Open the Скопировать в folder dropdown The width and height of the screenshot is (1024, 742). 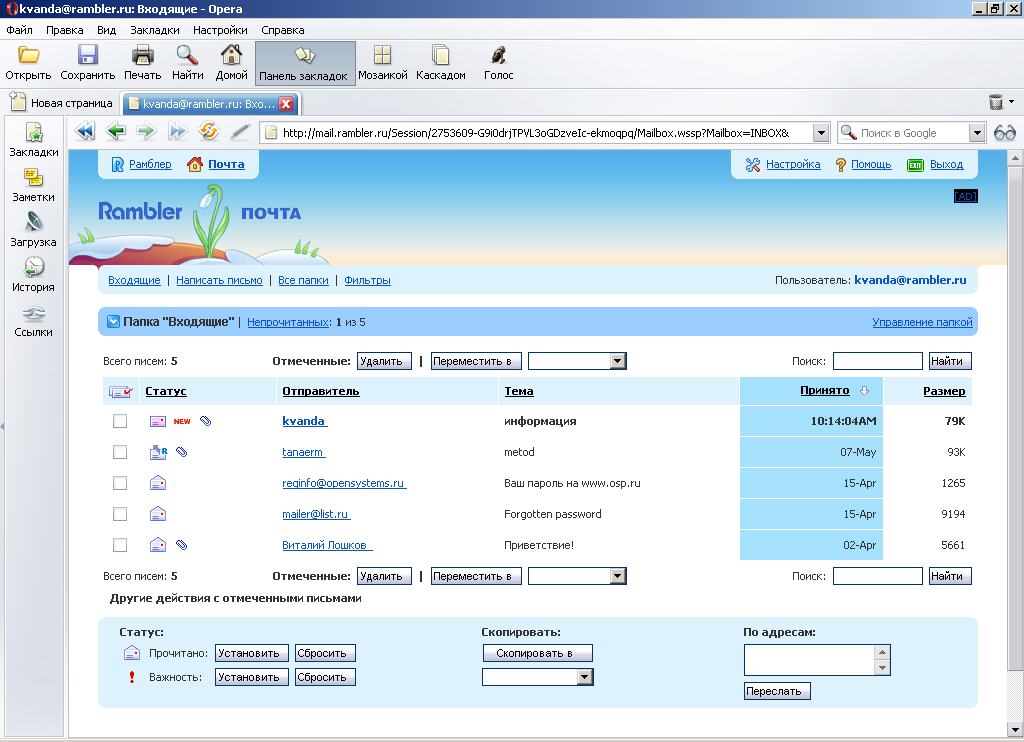click(x=585, y=677)
